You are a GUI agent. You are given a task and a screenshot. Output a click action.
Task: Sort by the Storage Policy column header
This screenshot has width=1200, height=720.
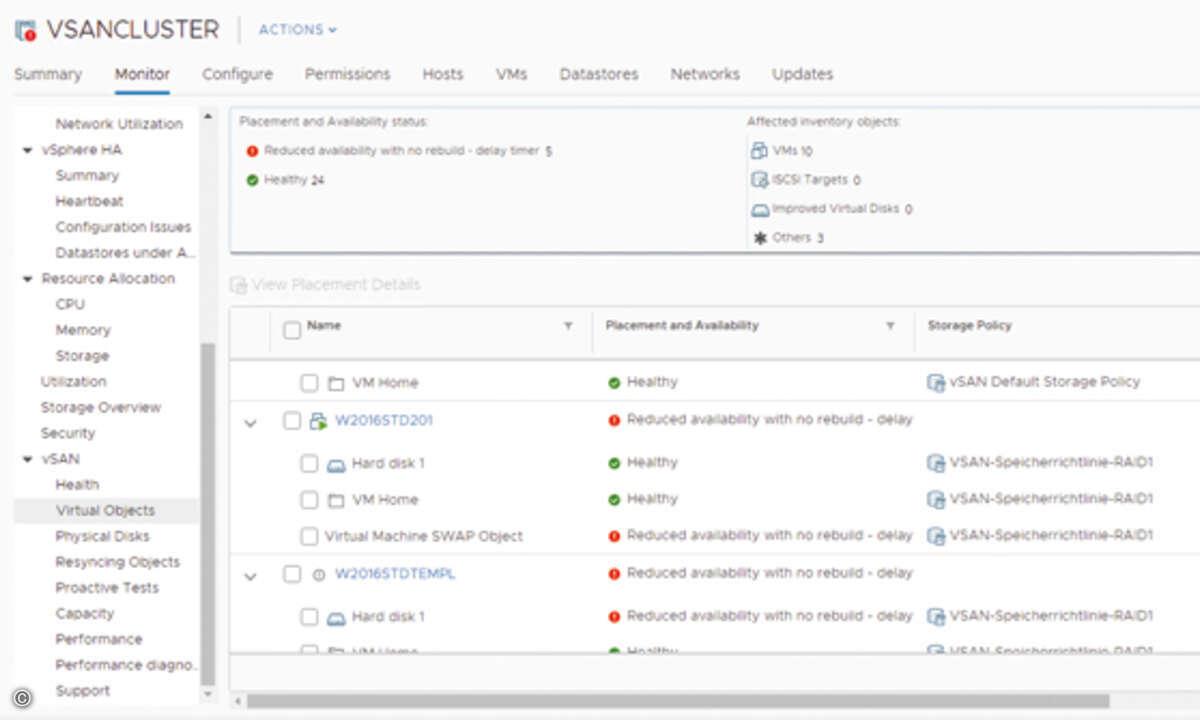coord(970,326)
